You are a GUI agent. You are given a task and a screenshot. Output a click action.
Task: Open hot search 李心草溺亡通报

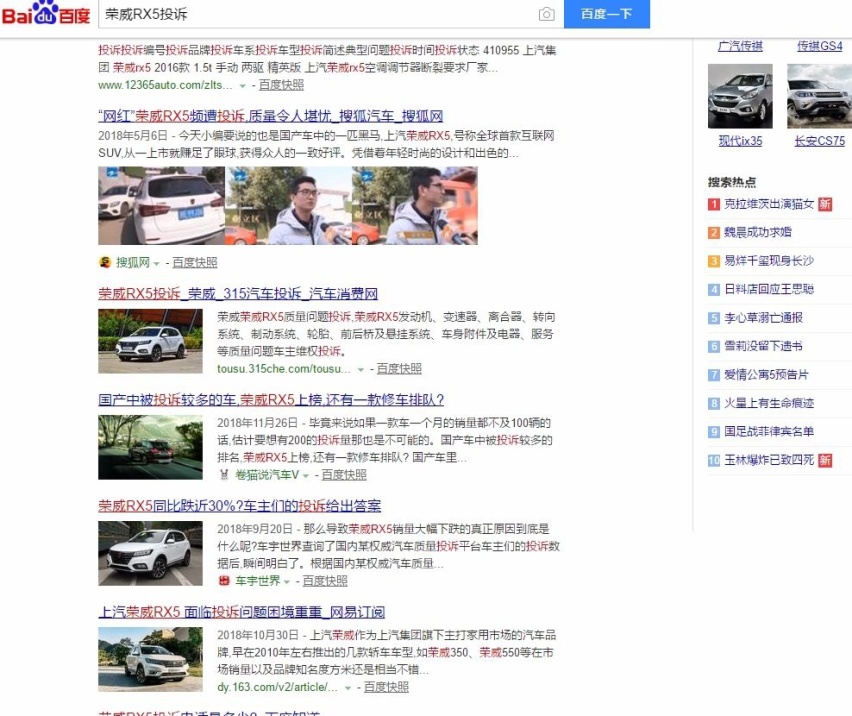point(763,318)
